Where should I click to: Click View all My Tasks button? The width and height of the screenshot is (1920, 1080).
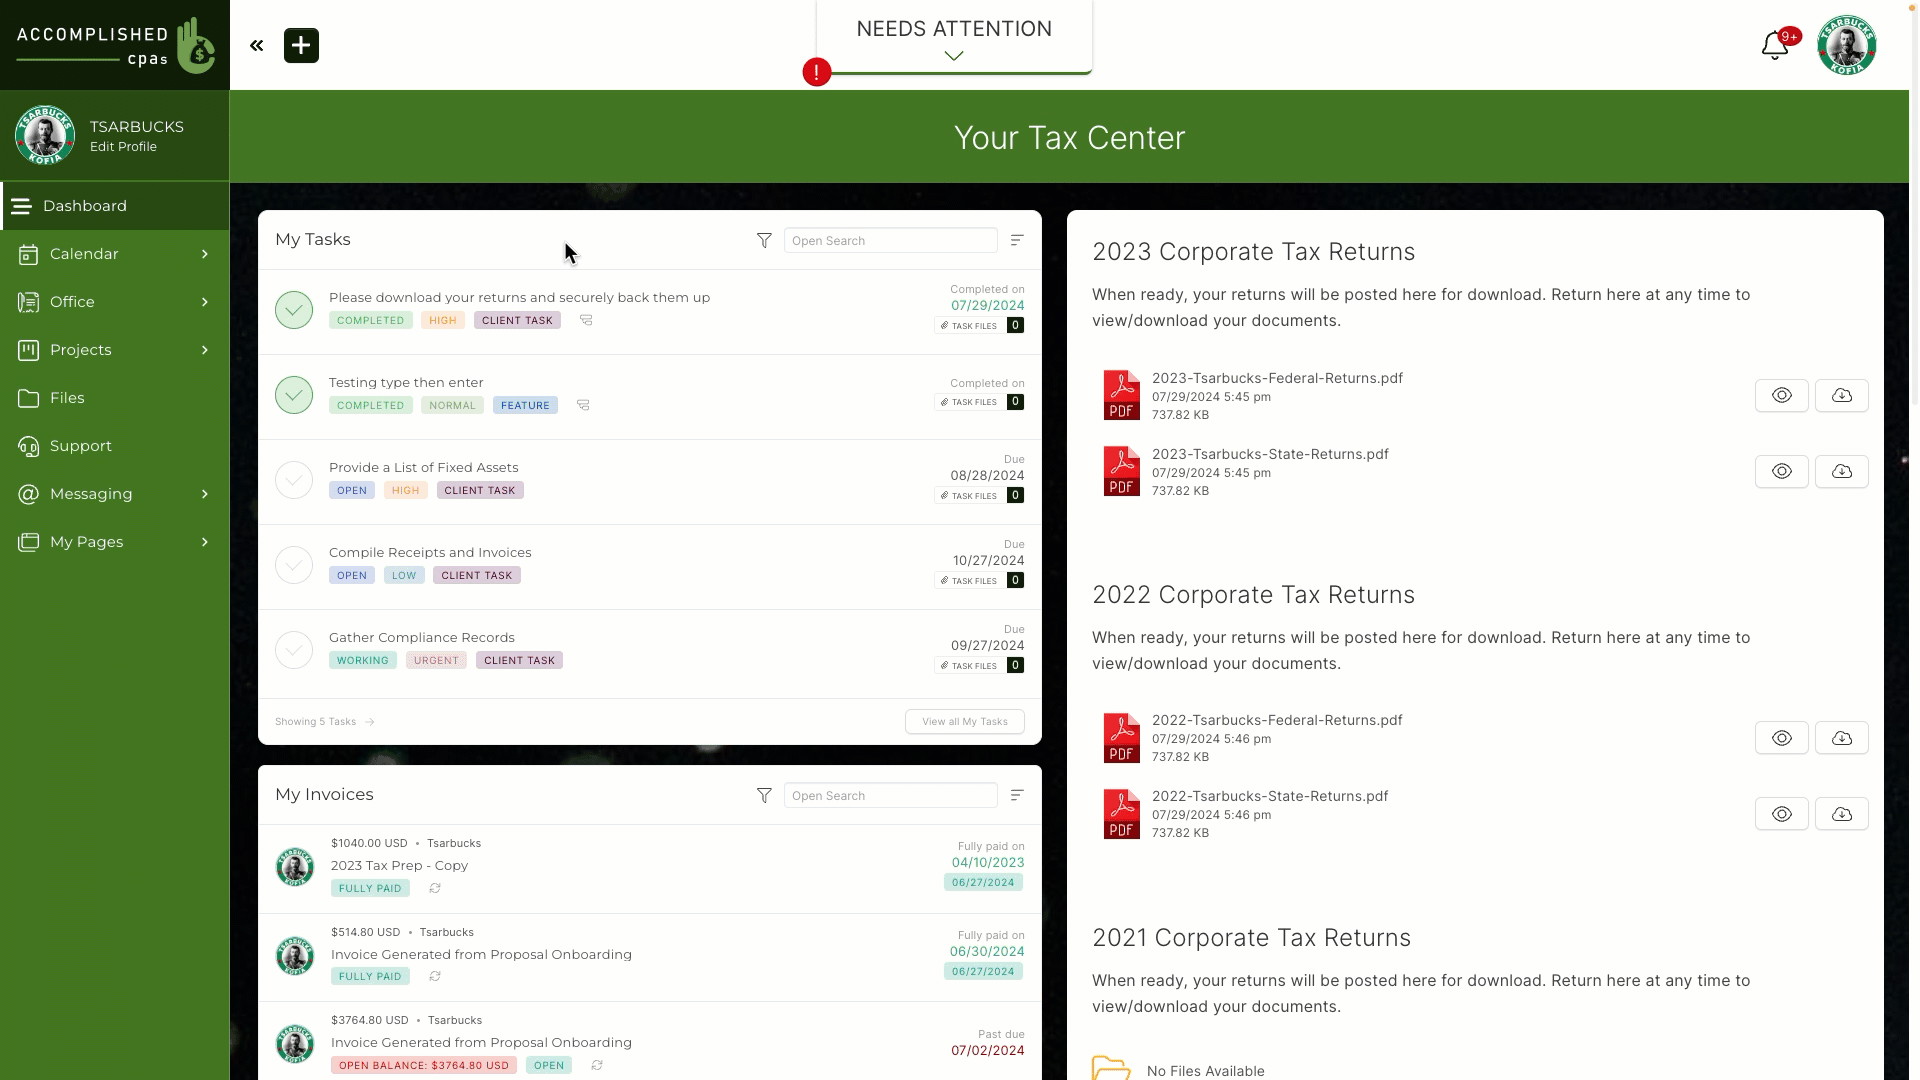(x=964, y=721)
